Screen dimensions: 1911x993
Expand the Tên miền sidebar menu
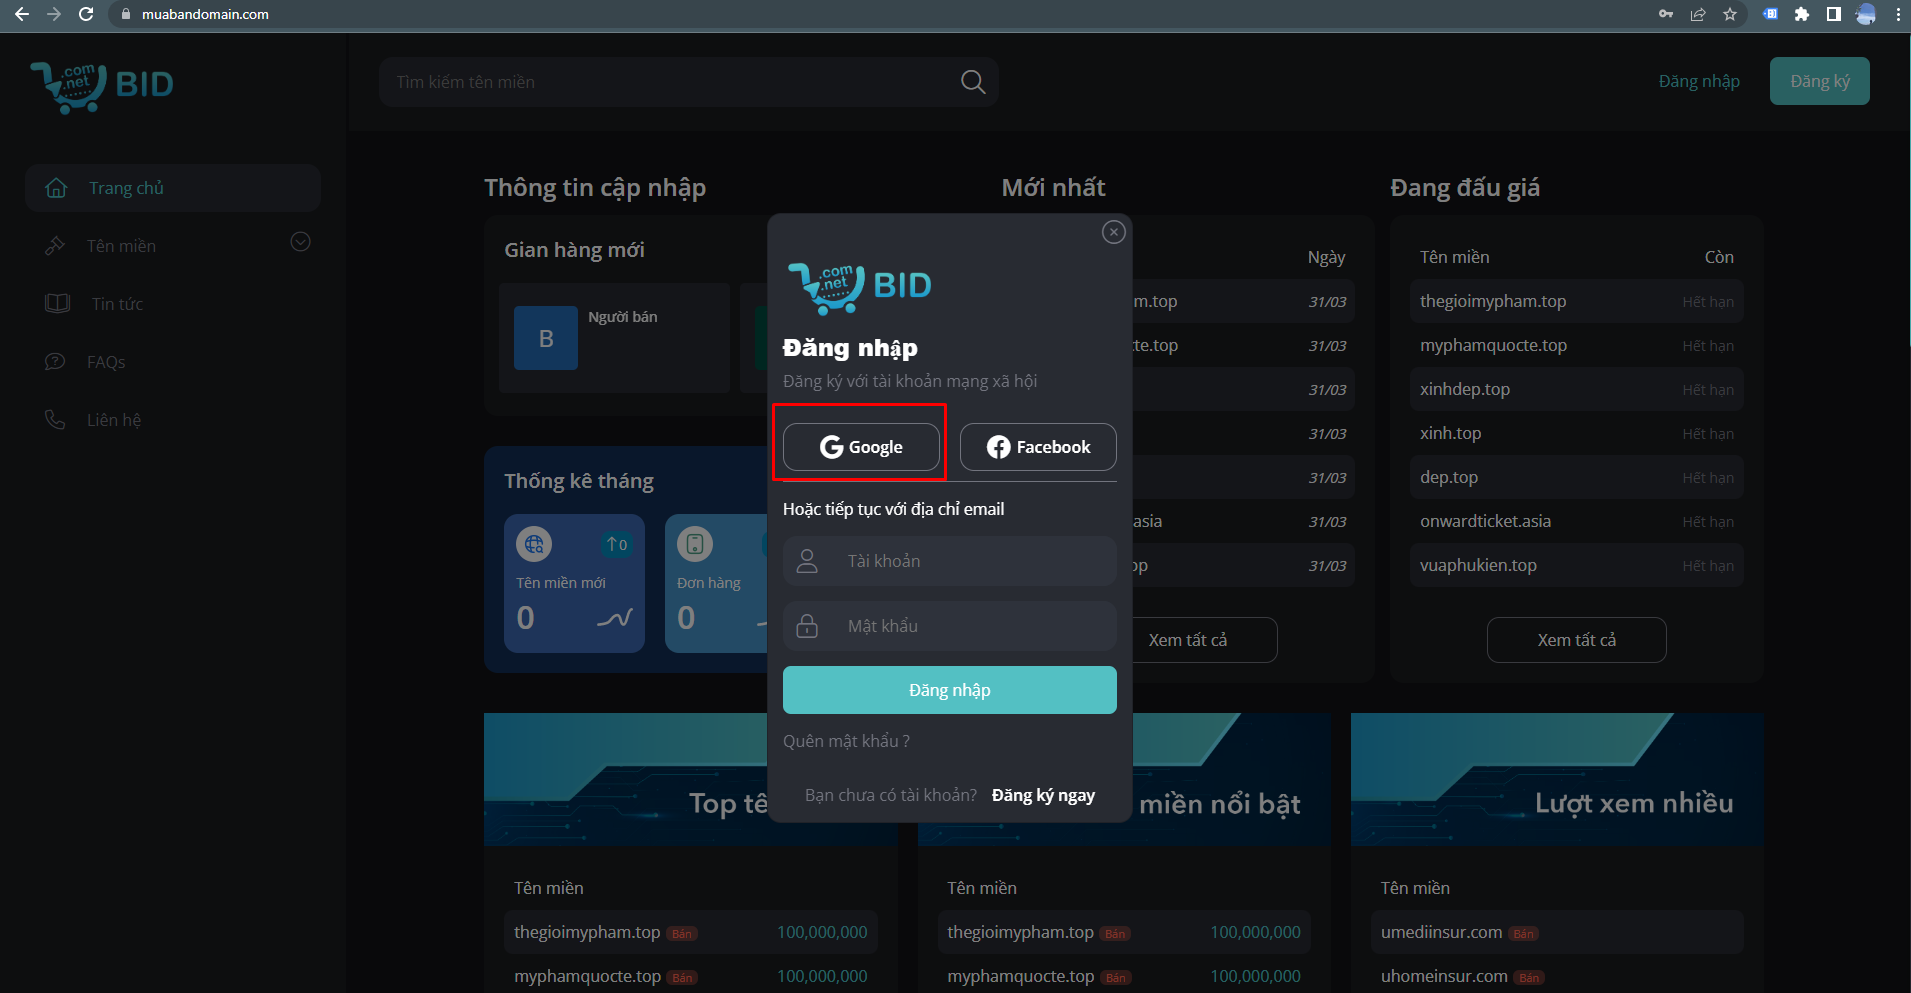[300, 243]
